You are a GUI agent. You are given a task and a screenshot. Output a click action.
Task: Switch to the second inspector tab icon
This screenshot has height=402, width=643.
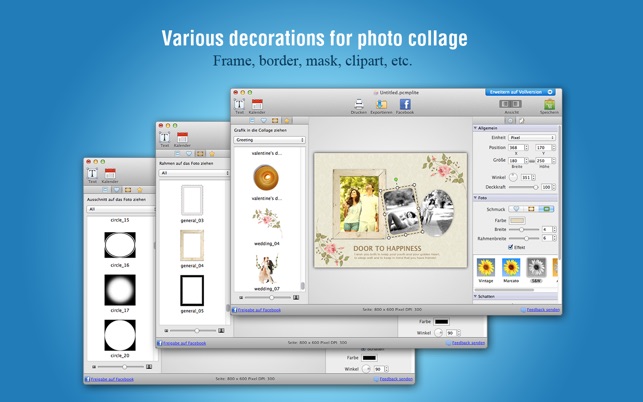point(521,121)
